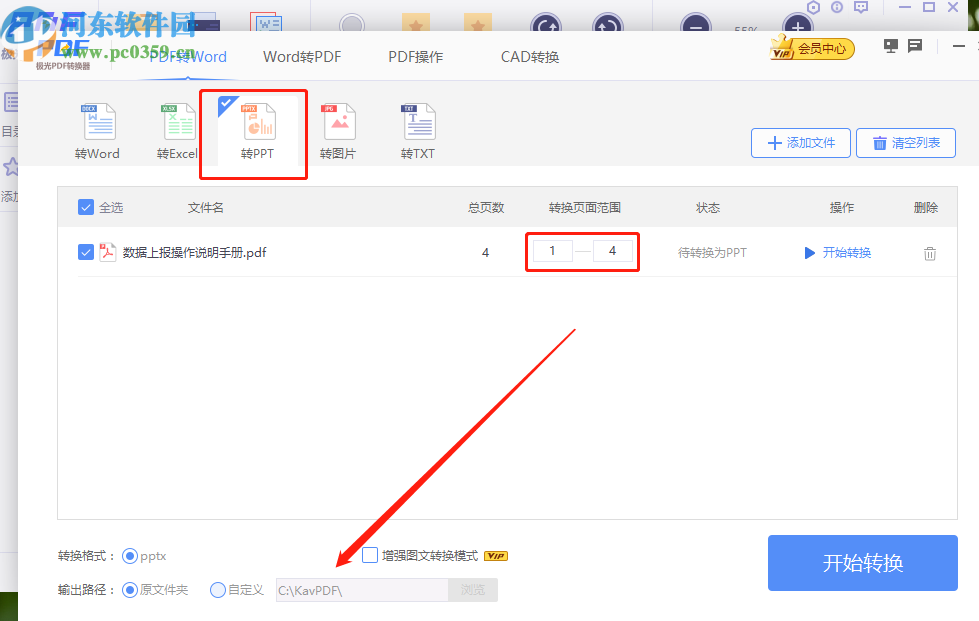Viewport: 979px width, 621px height.
Task: Toggle the 全选 select-all checkbox
Action: click(x=86, y=207)
